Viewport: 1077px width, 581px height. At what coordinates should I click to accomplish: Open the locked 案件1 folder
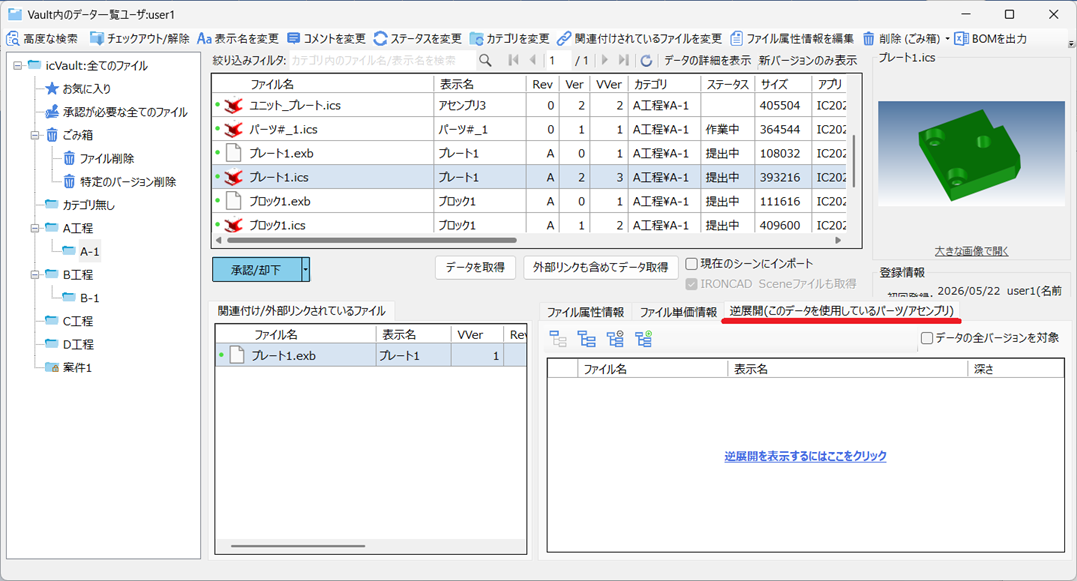click(68, 368)
